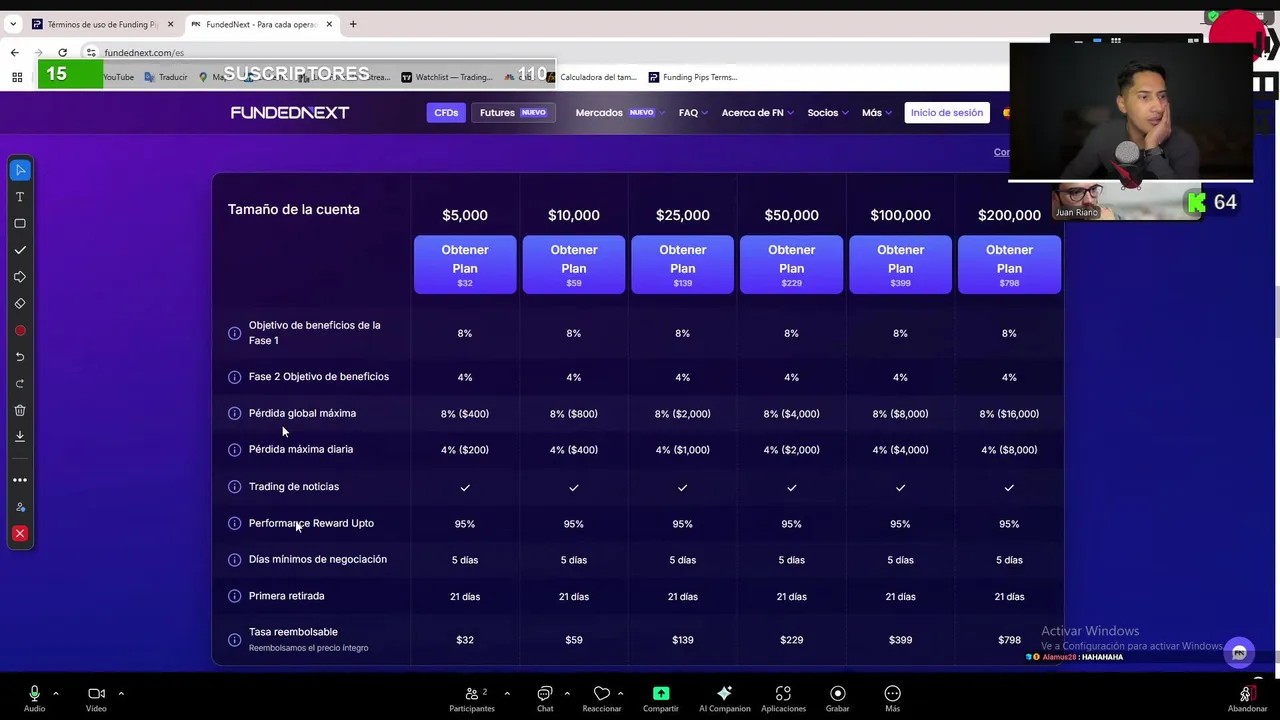Click the Inicio de sesión button
Screen dimensions: 1280x720
point(947,113)
